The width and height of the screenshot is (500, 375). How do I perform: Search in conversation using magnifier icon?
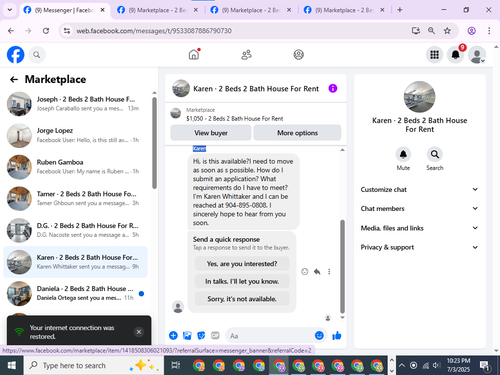434,154
